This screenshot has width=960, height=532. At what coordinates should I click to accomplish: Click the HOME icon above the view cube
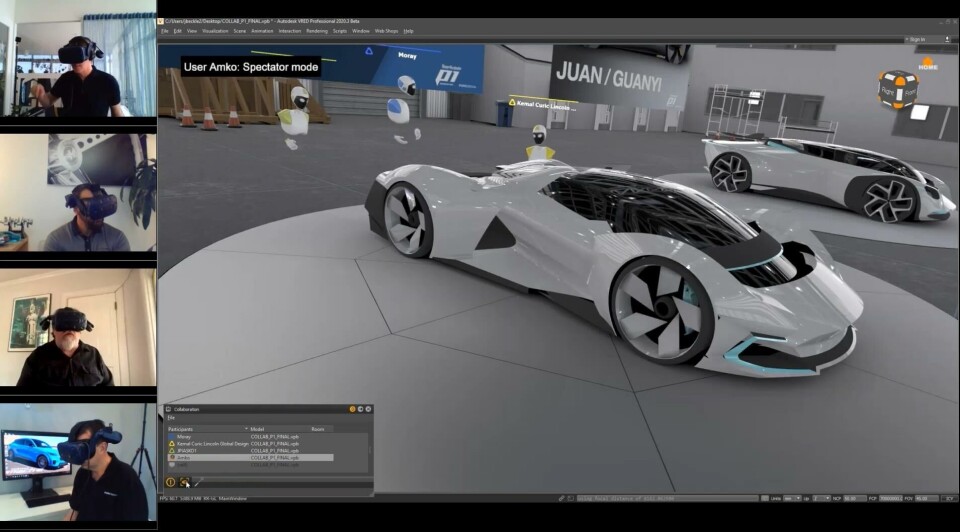pyautogui.click(x=928, y=64)
